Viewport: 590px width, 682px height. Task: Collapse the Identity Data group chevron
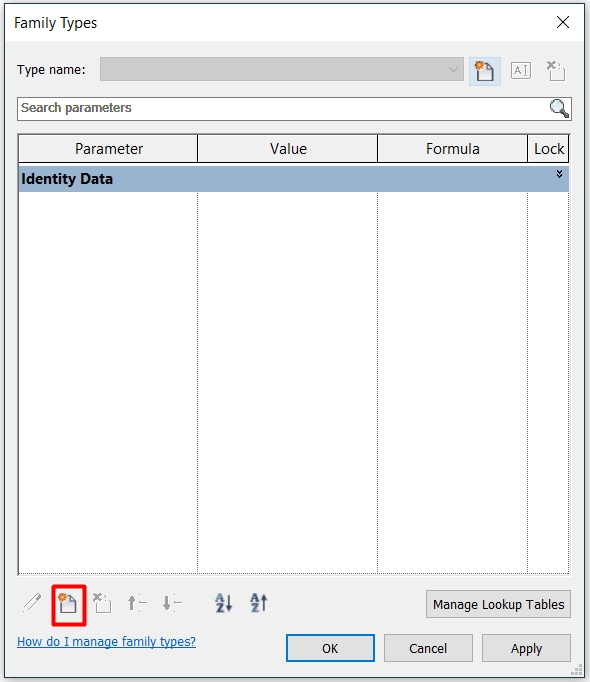pyautogui.click(x=560, y=174)
